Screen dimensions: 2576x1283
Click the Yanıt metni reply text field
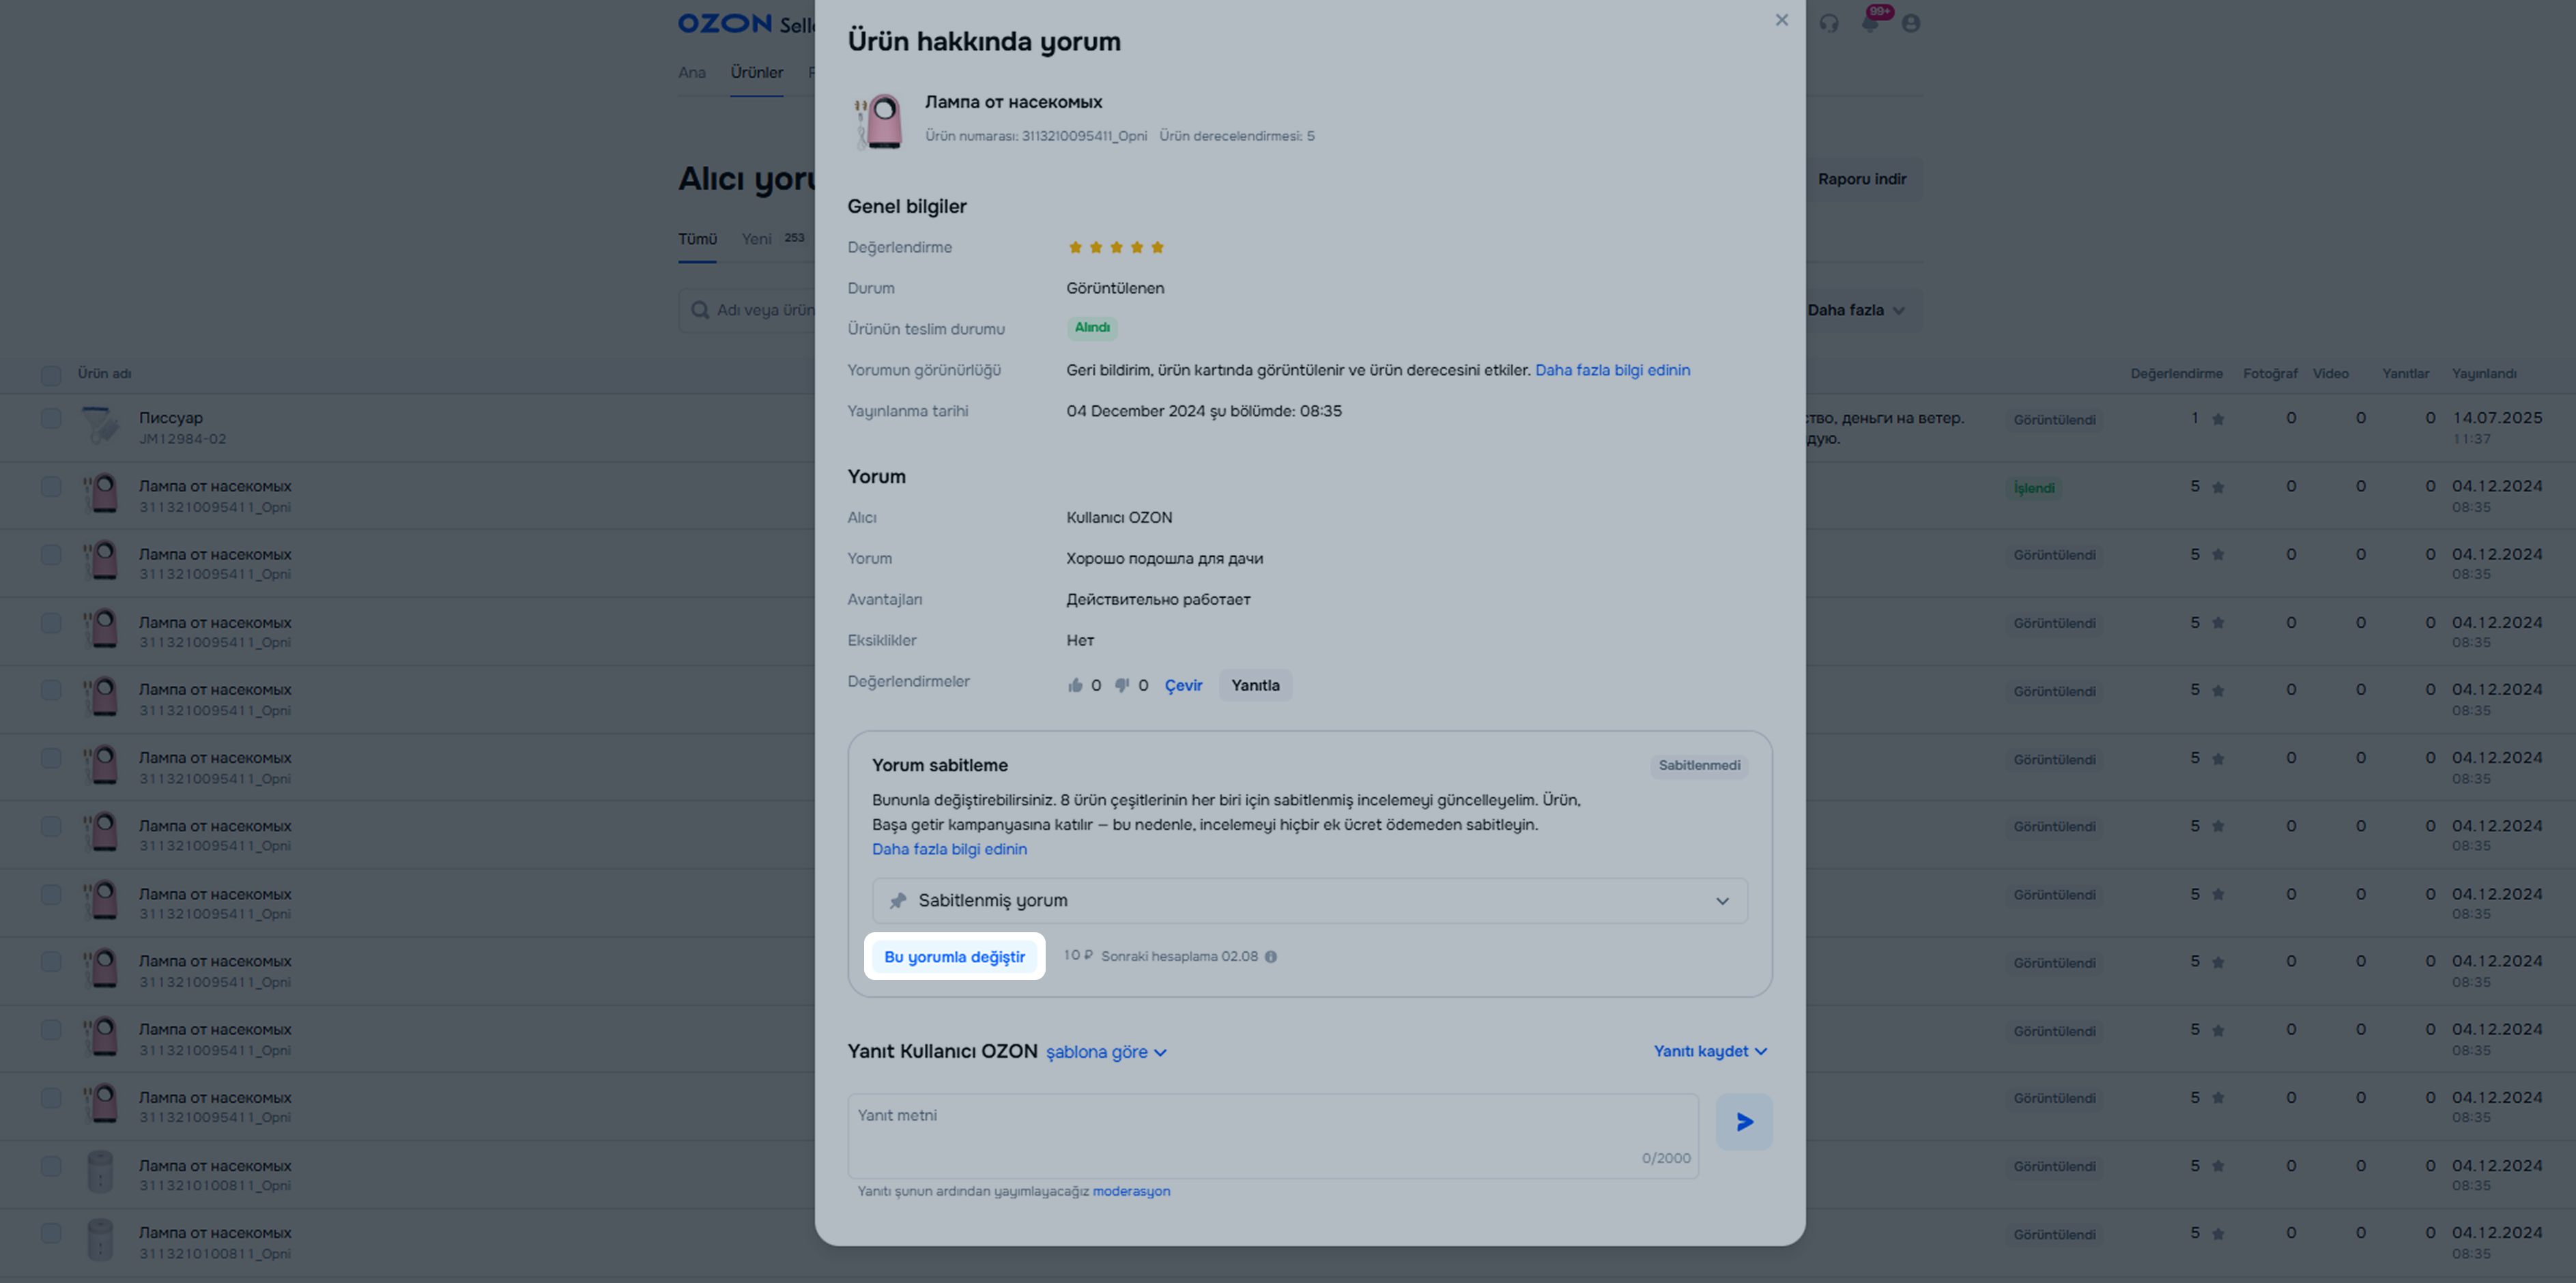(x=1273, y=1136)
